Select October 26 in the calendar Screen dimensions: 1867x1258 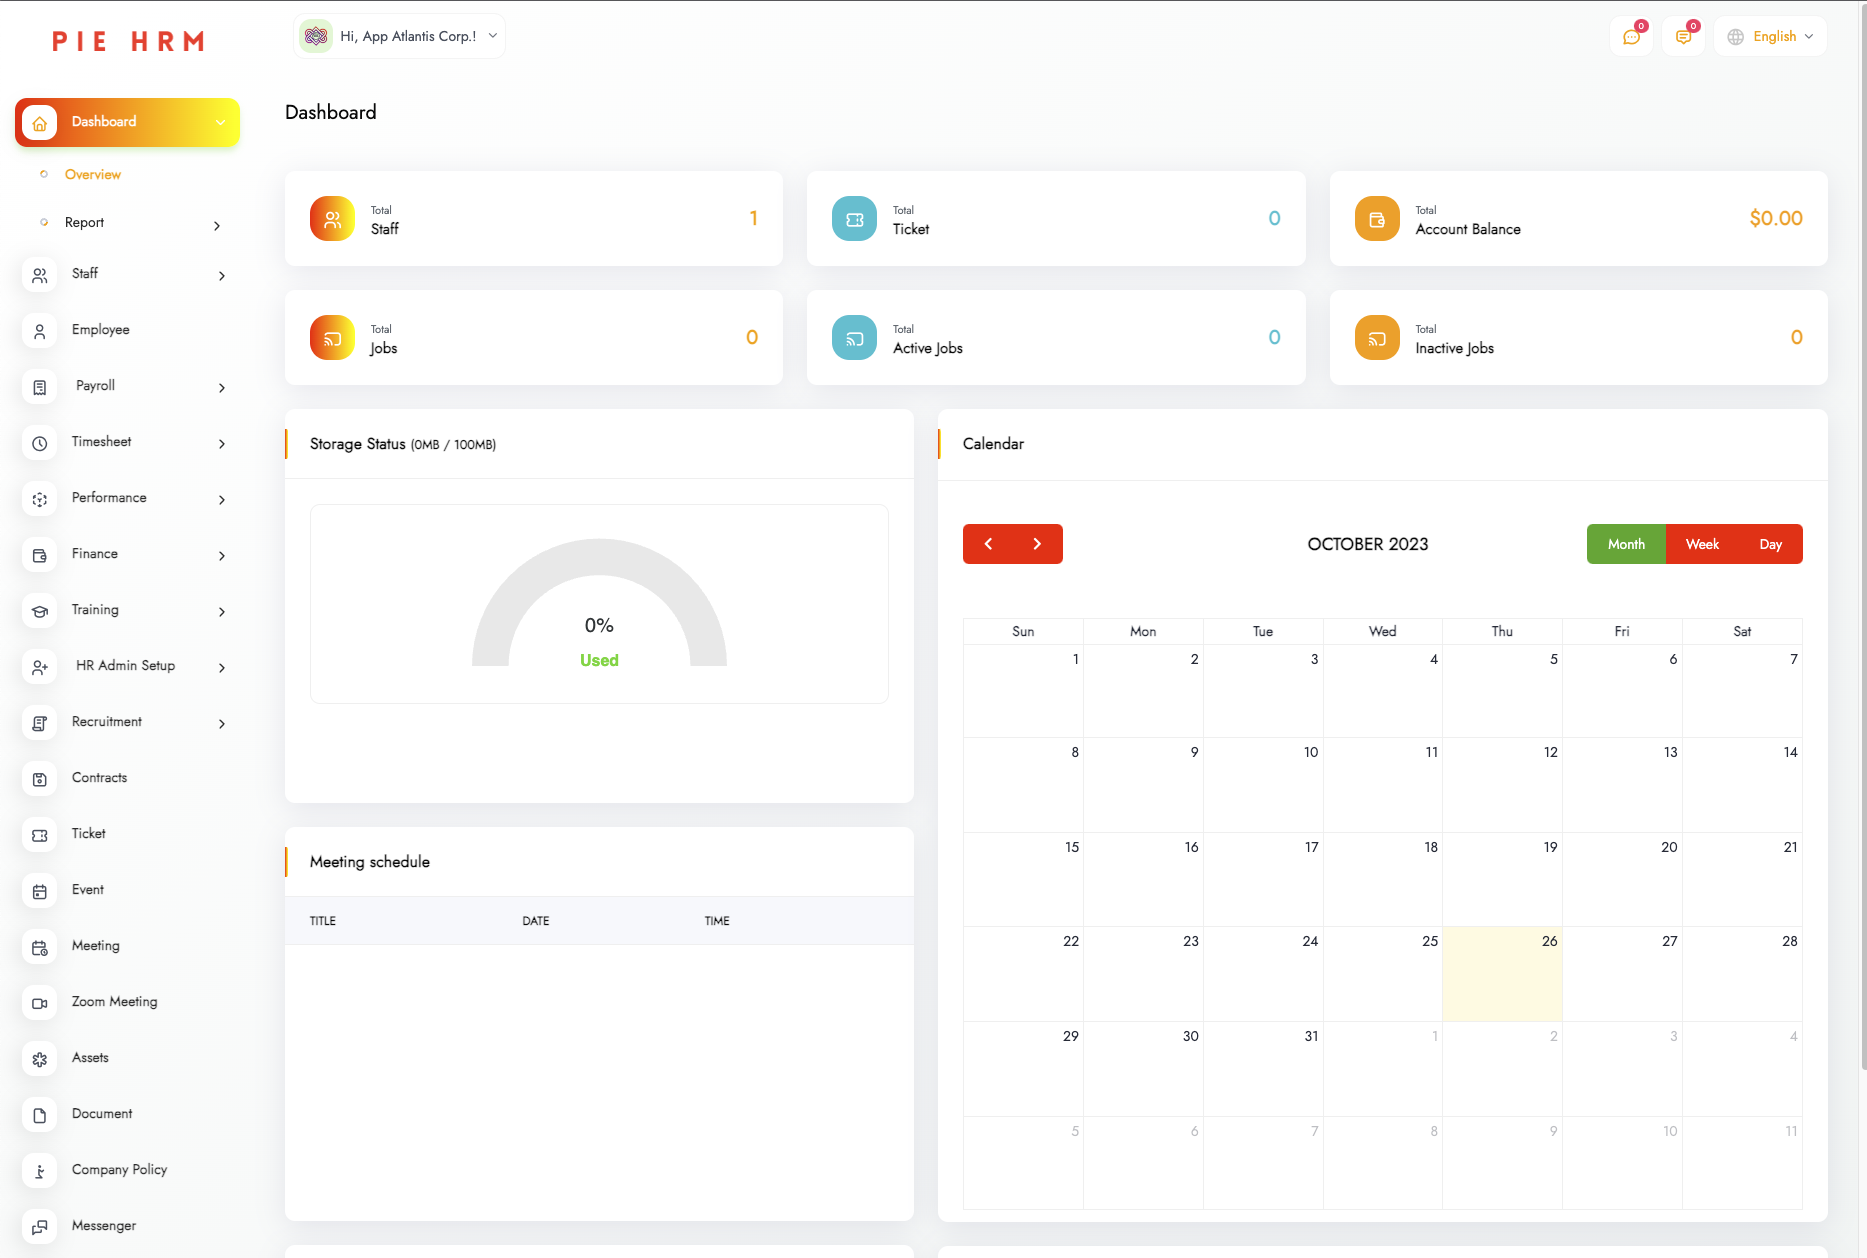(1502, 974)
